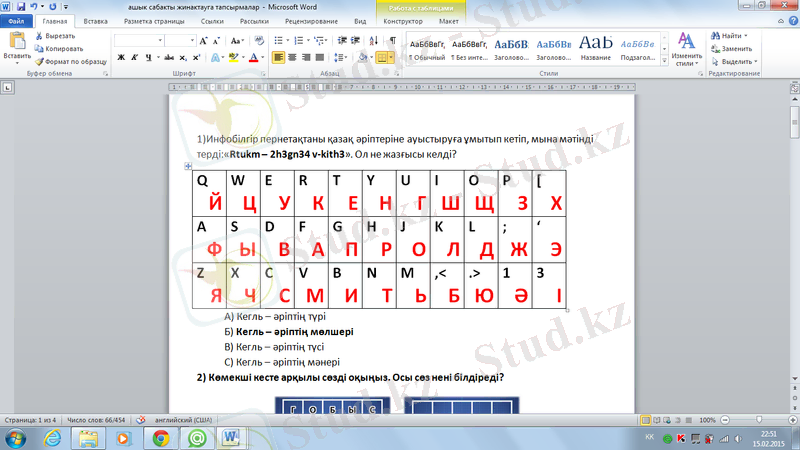Image resolution: width=800 pixels, height=450 pixels.
Task: Save document using quick access toolbar
Action: click(23, 6)
